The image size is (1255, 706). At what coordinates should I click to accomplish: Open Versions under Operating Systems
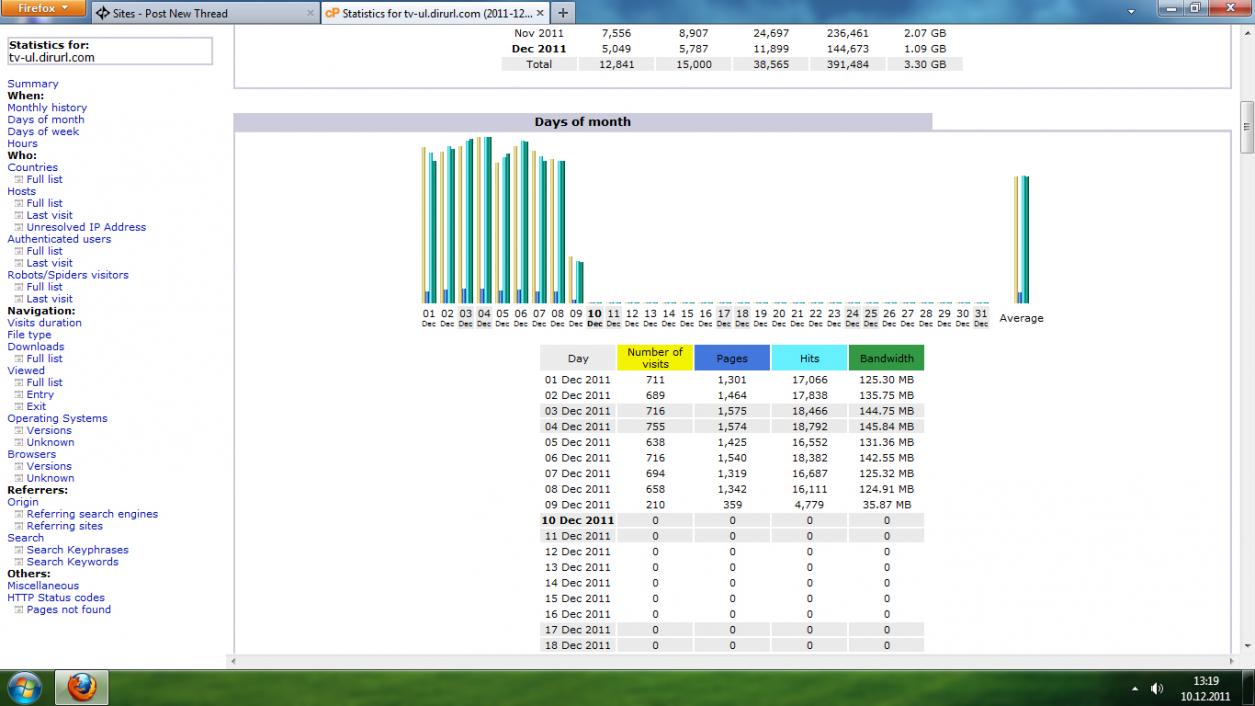(x=50, y=432)
